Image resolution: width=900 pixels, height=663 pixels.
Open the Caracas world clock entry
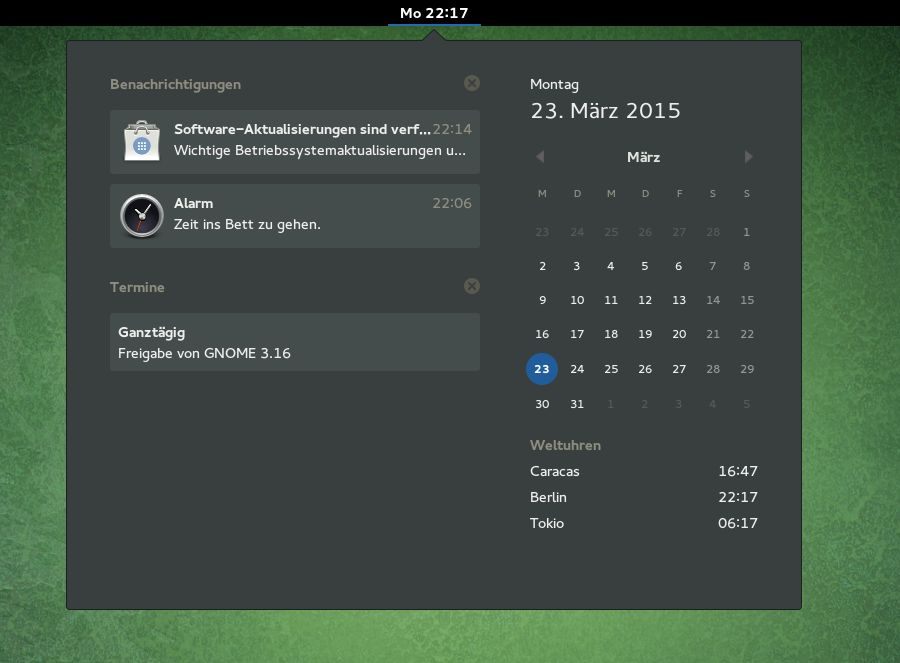pos(643,471)
